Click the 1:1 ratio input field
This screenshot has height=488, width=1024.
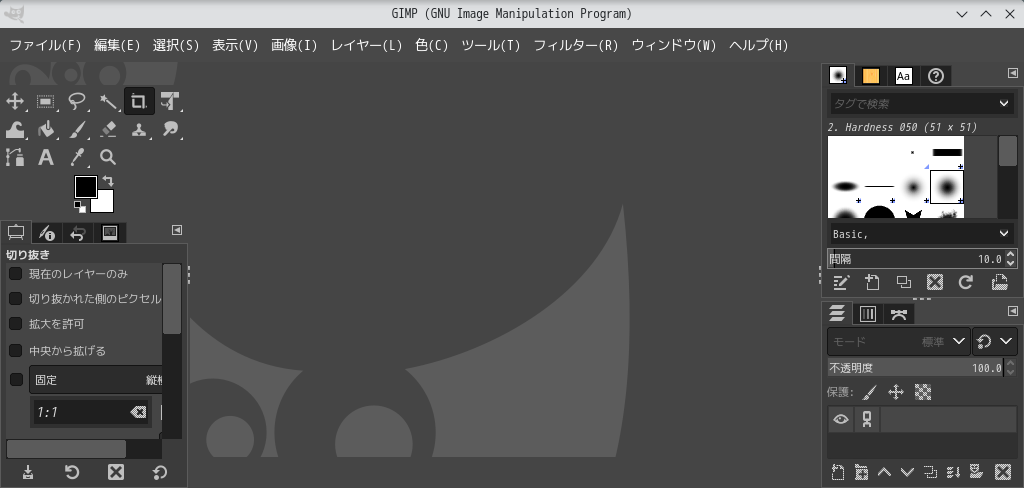point(80,412)
